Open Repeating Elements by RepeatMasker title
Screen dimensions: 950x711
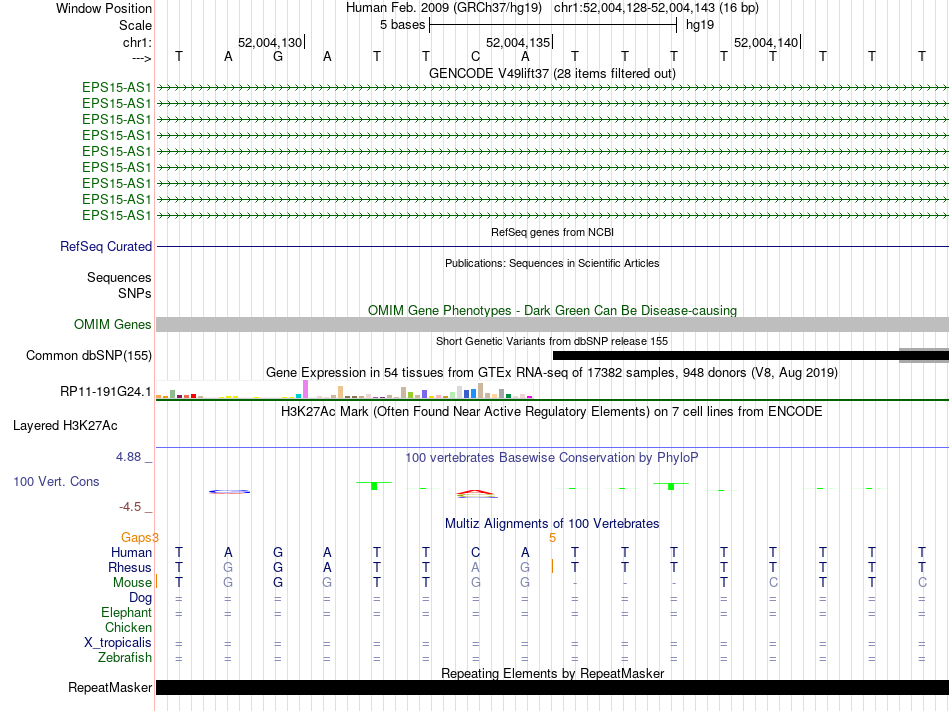552,673
